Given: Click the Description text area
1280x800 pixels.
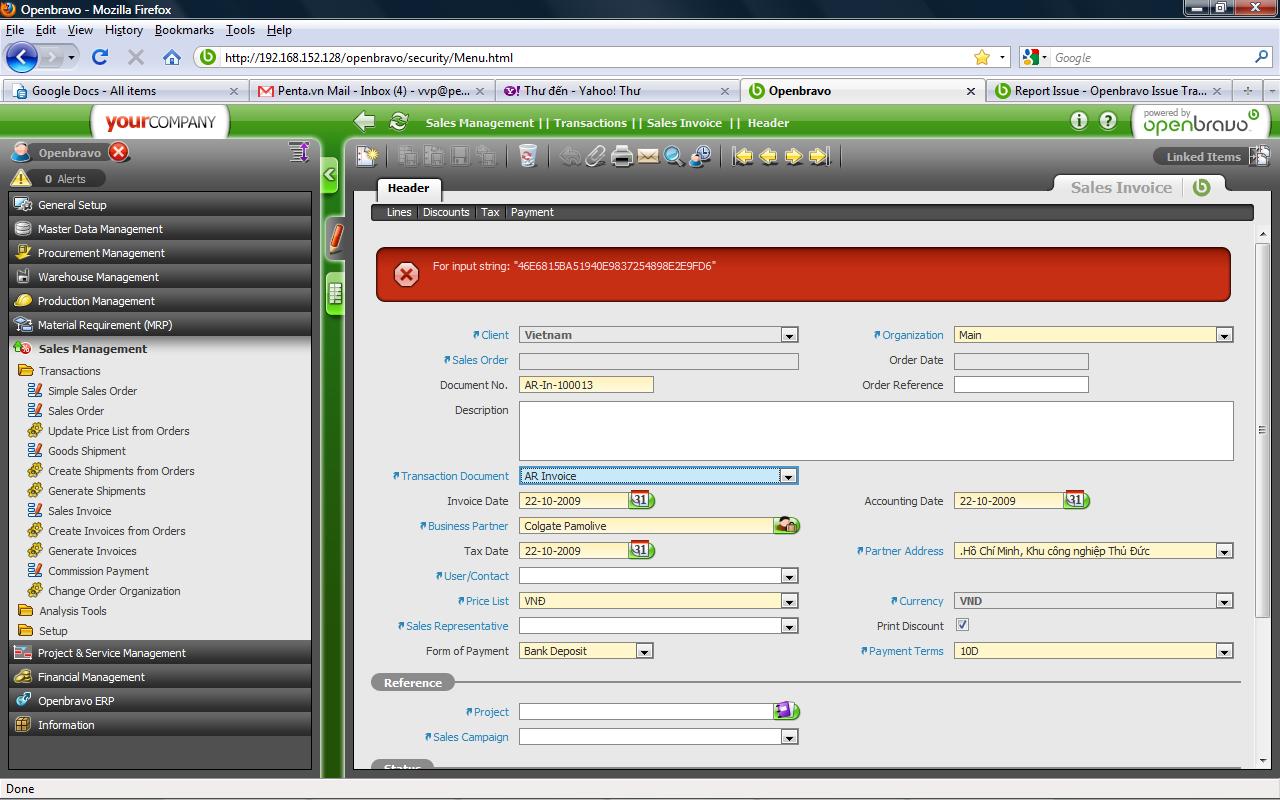Looking at the screenshot, I should point(875,431).
